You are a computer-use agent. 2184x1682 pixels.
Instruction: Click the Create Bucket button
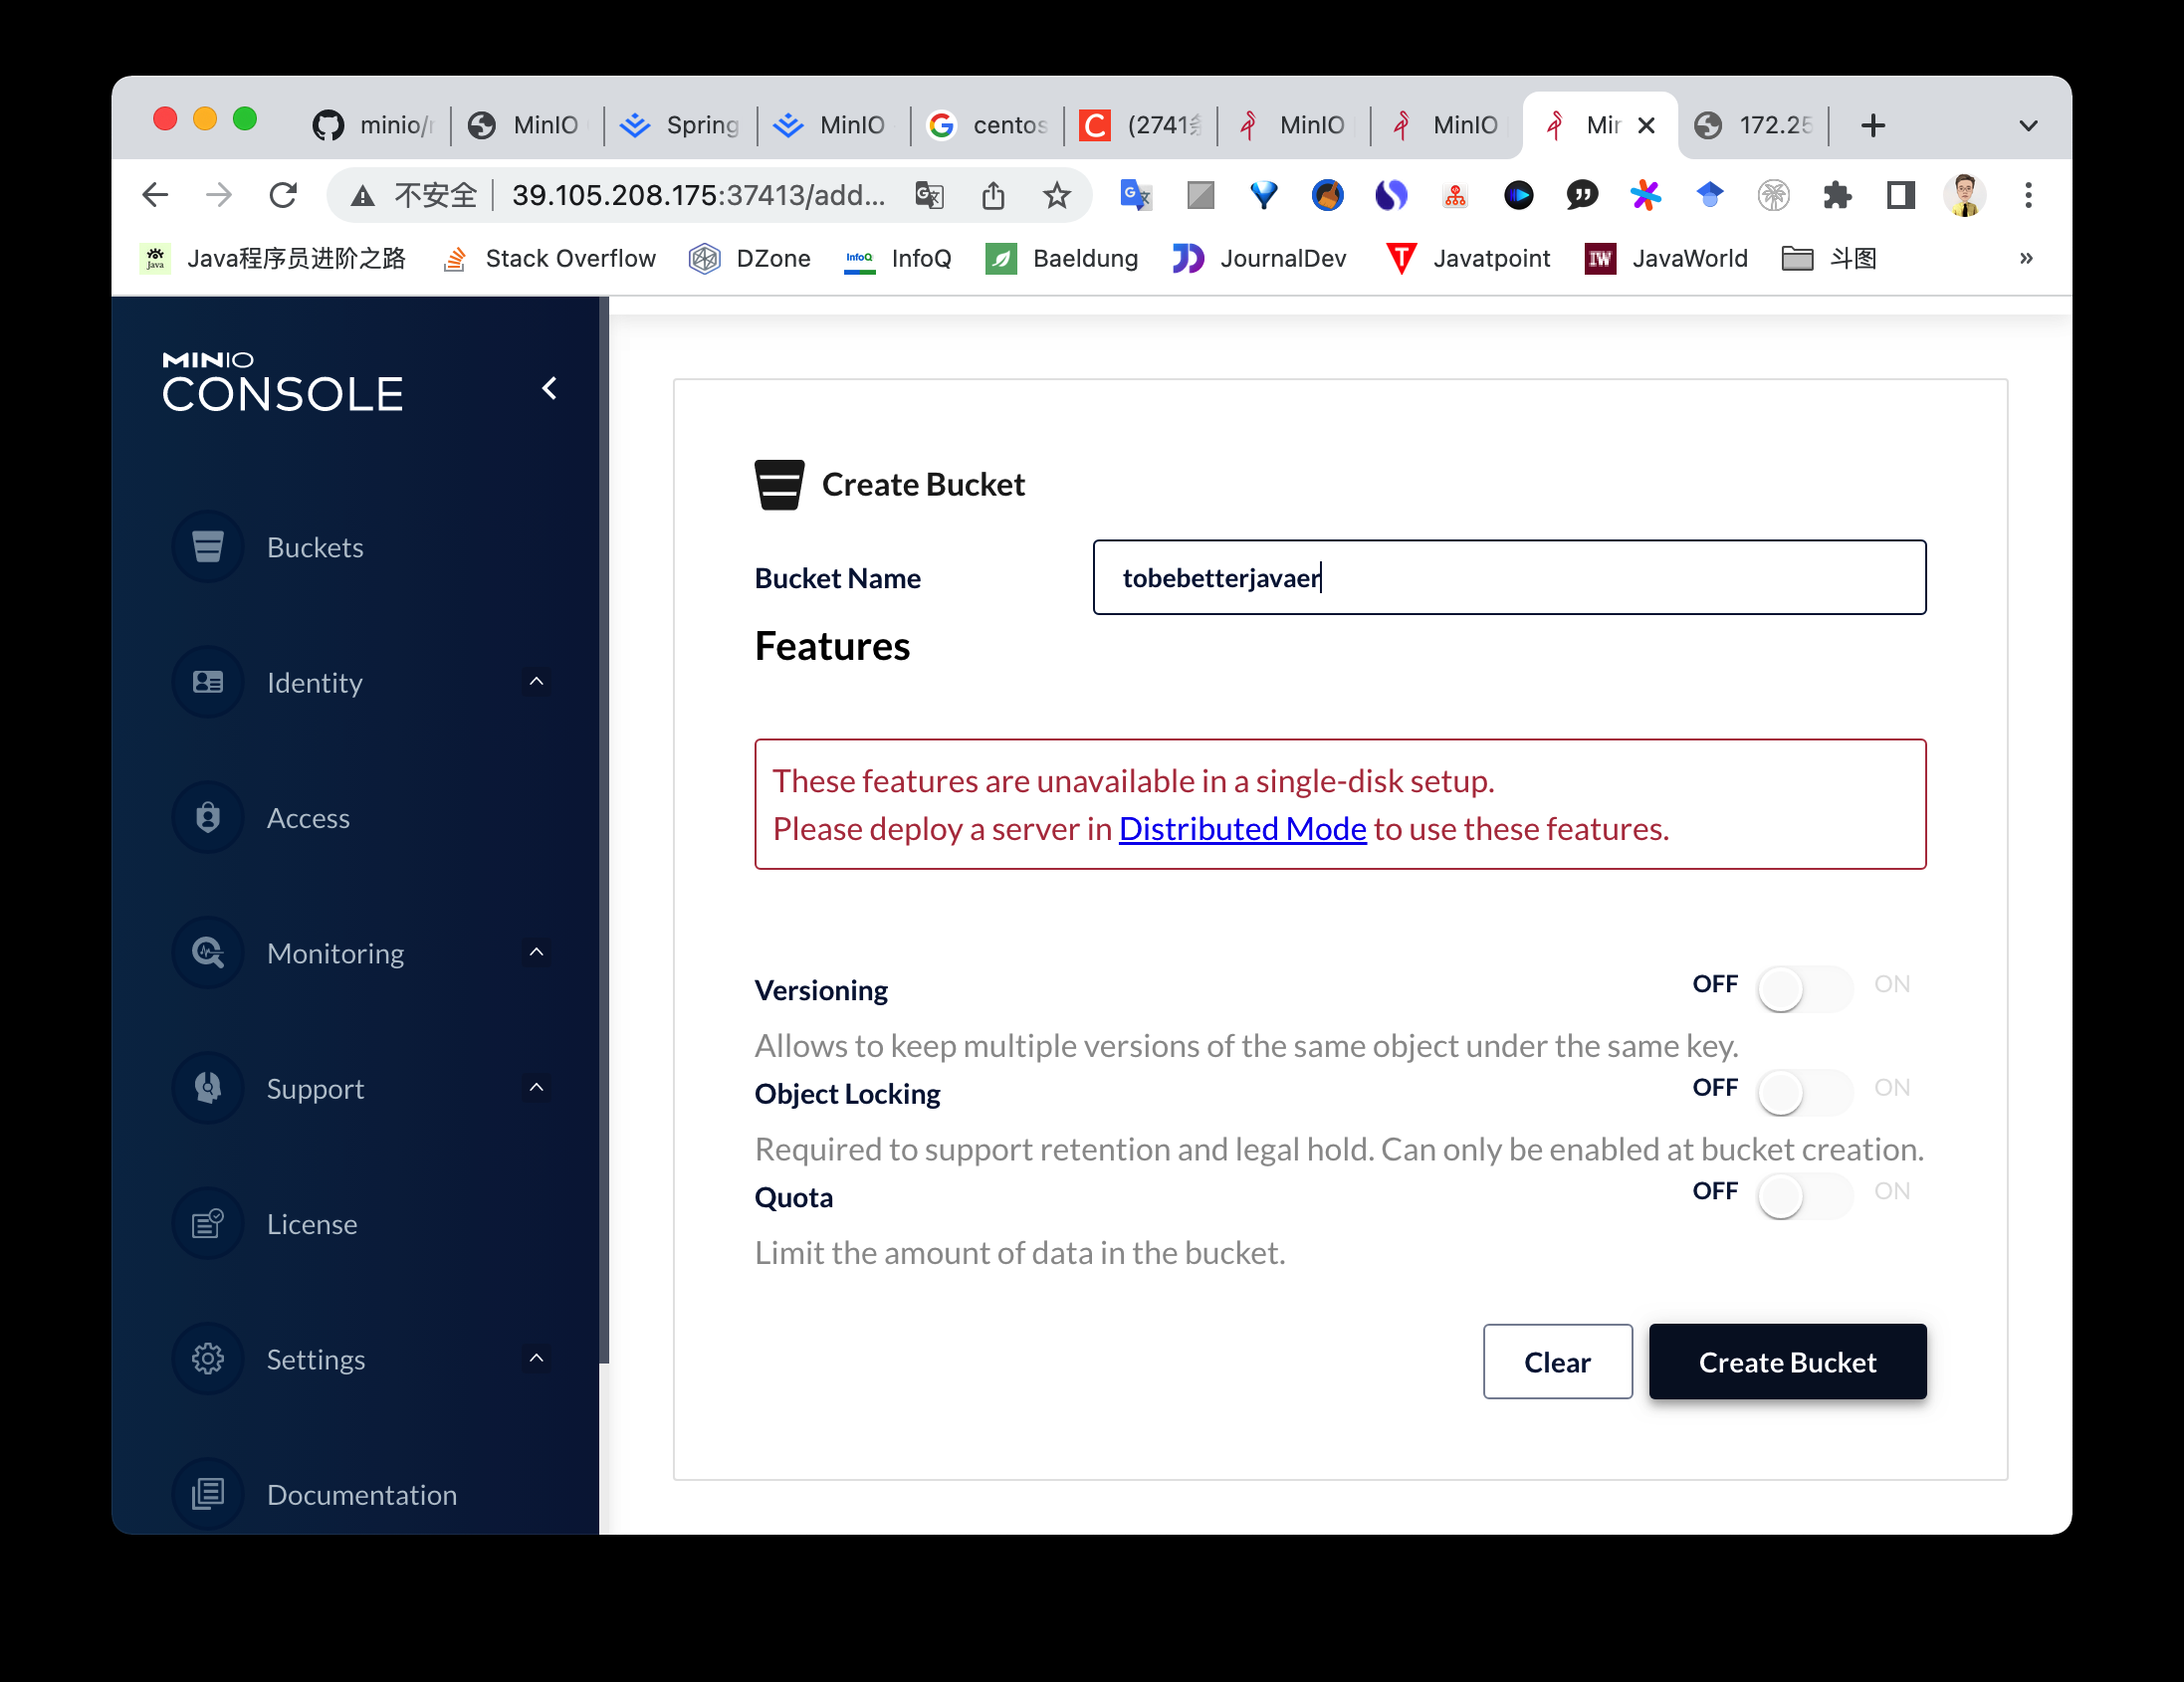1786,1361
